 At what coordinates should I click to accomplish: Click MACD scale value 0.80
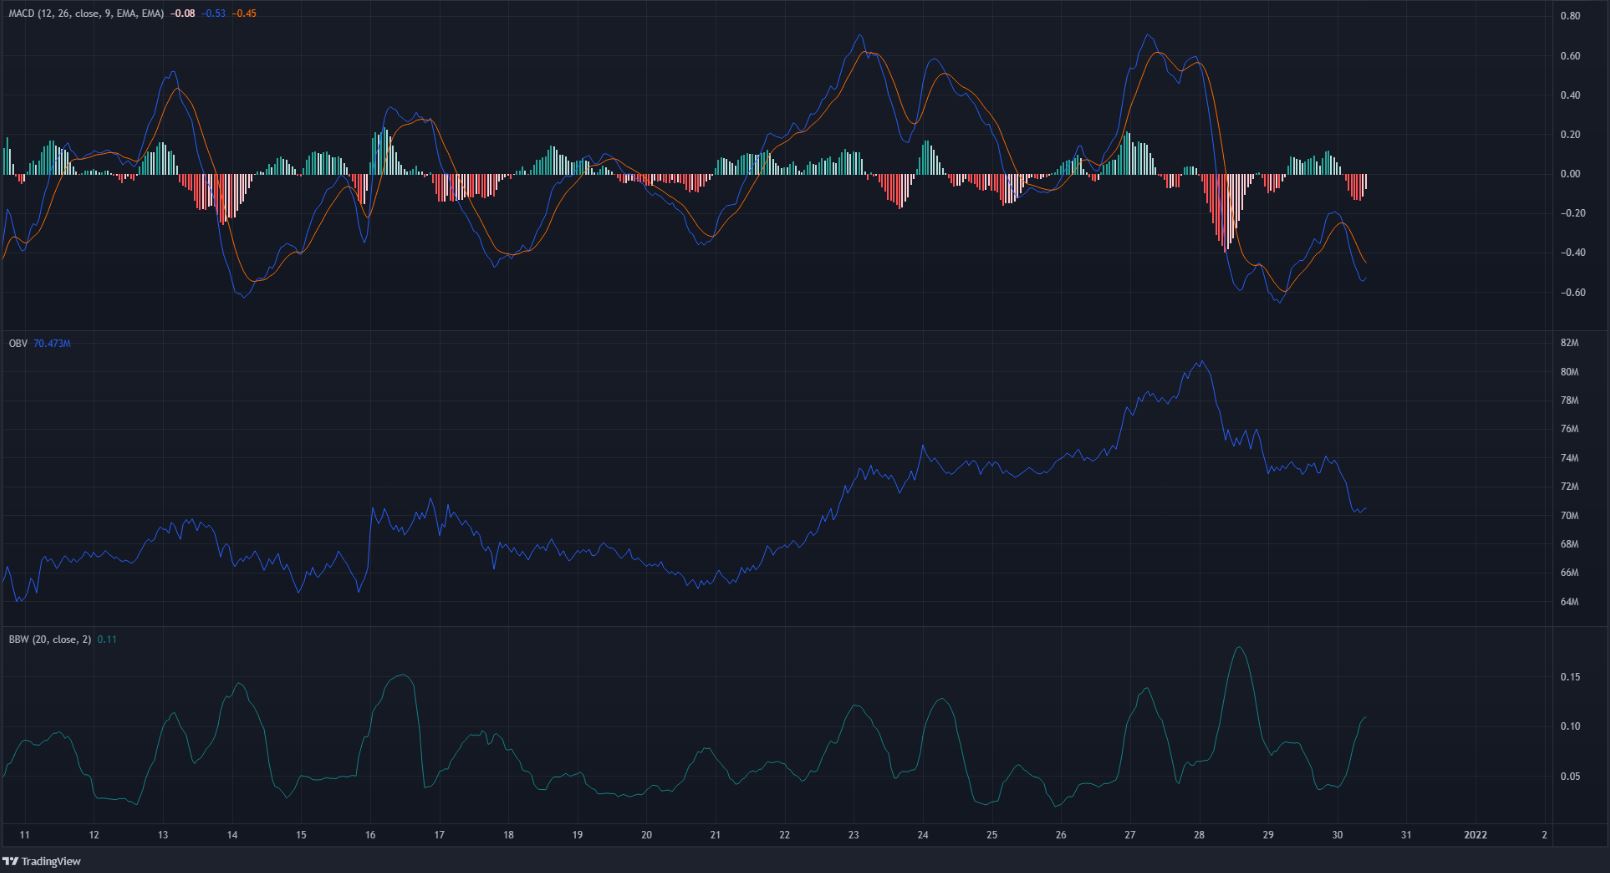[x=1570, y=17]
